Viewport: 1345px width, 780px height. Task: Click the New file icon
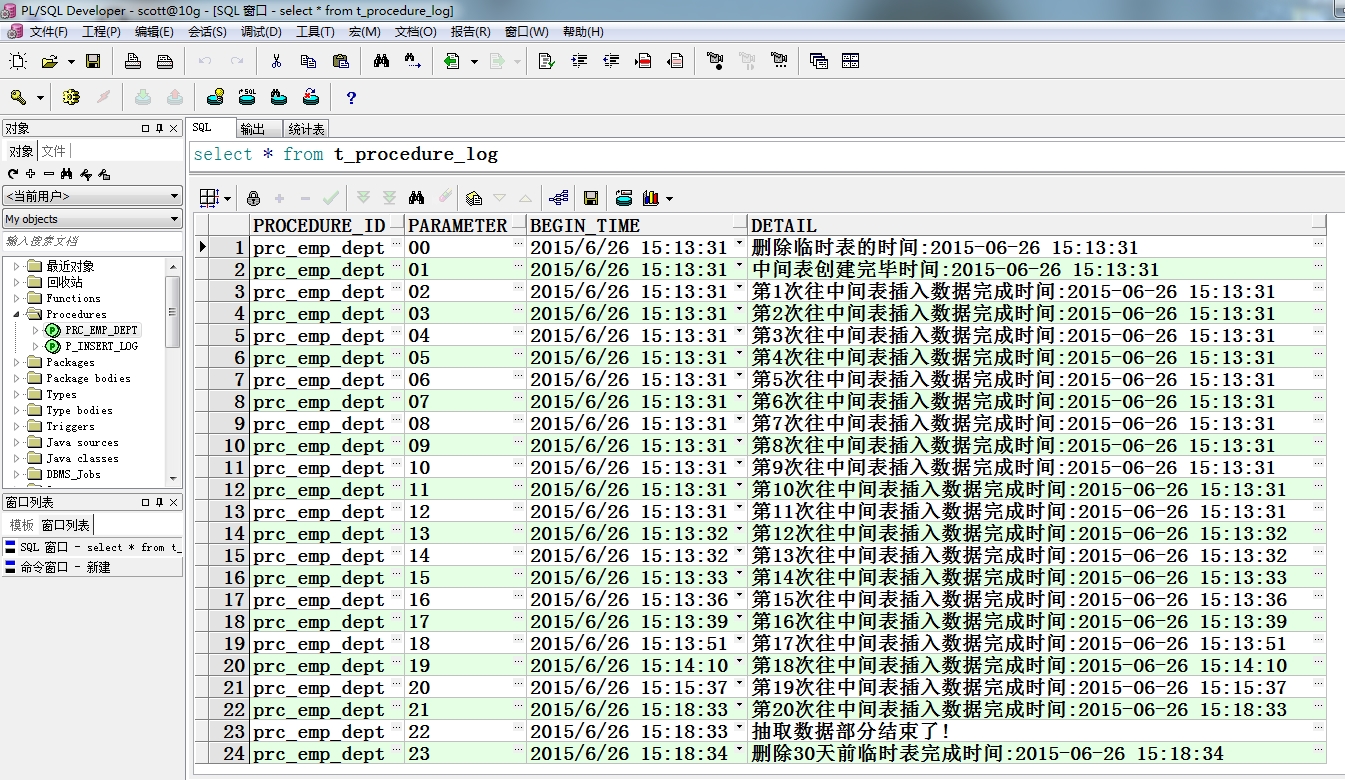(x=18, y=62)
